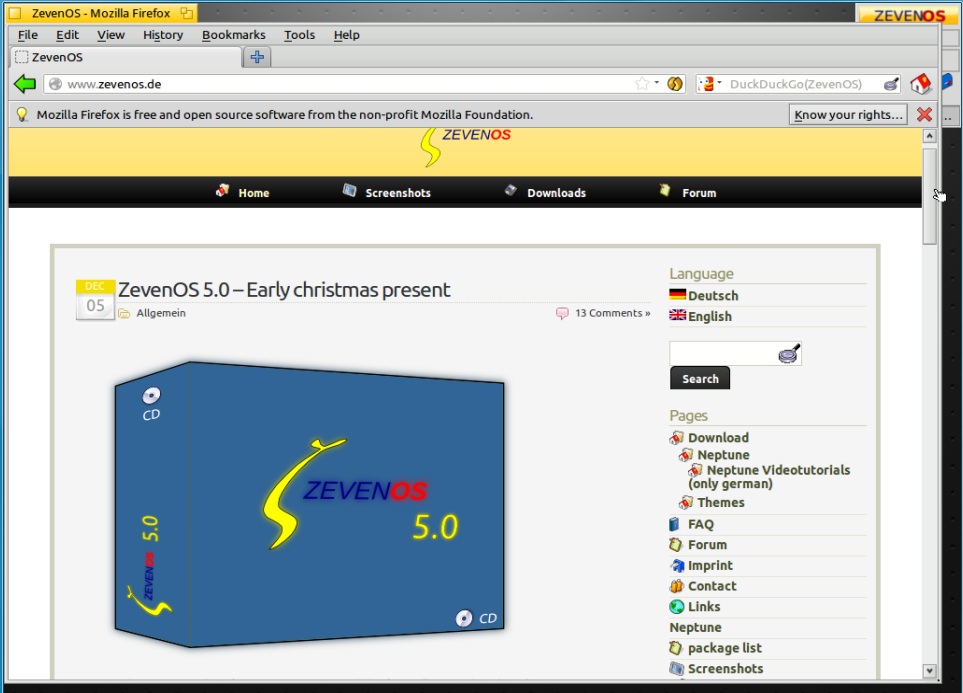963x693 pixels.
Task: Open new tab with plus icon
Action: pyautogui.click(x=257, y=57)
